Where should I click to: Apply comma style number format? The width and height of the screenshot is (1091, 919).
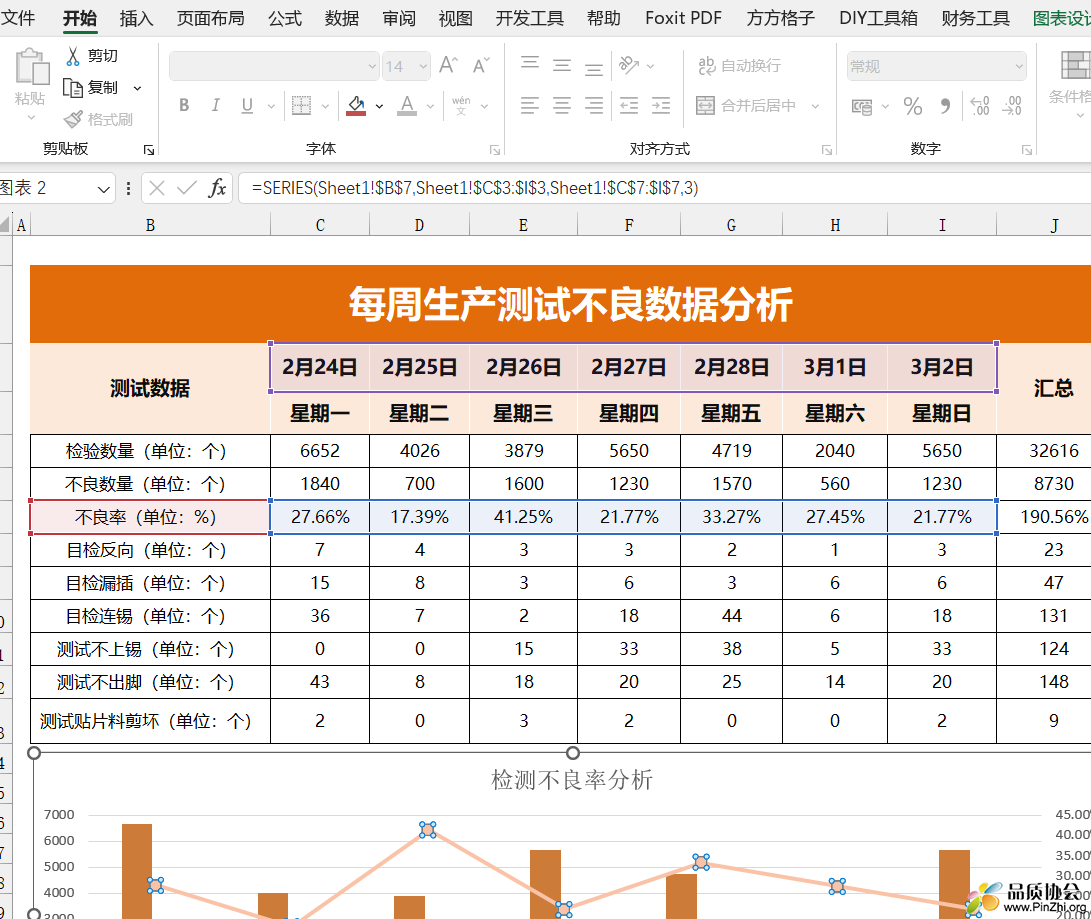pos(945,106)
